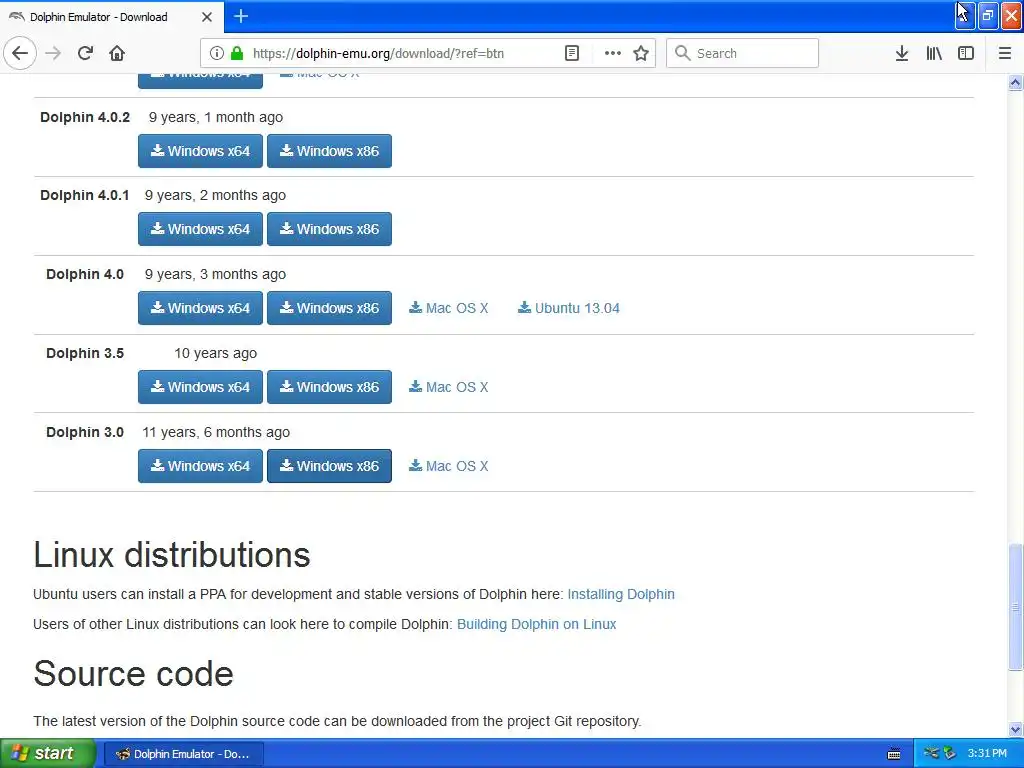Show sidebars with the sidebar icon
The width and height of the screenshot is (1024, 768).
(x=966, y=54)
